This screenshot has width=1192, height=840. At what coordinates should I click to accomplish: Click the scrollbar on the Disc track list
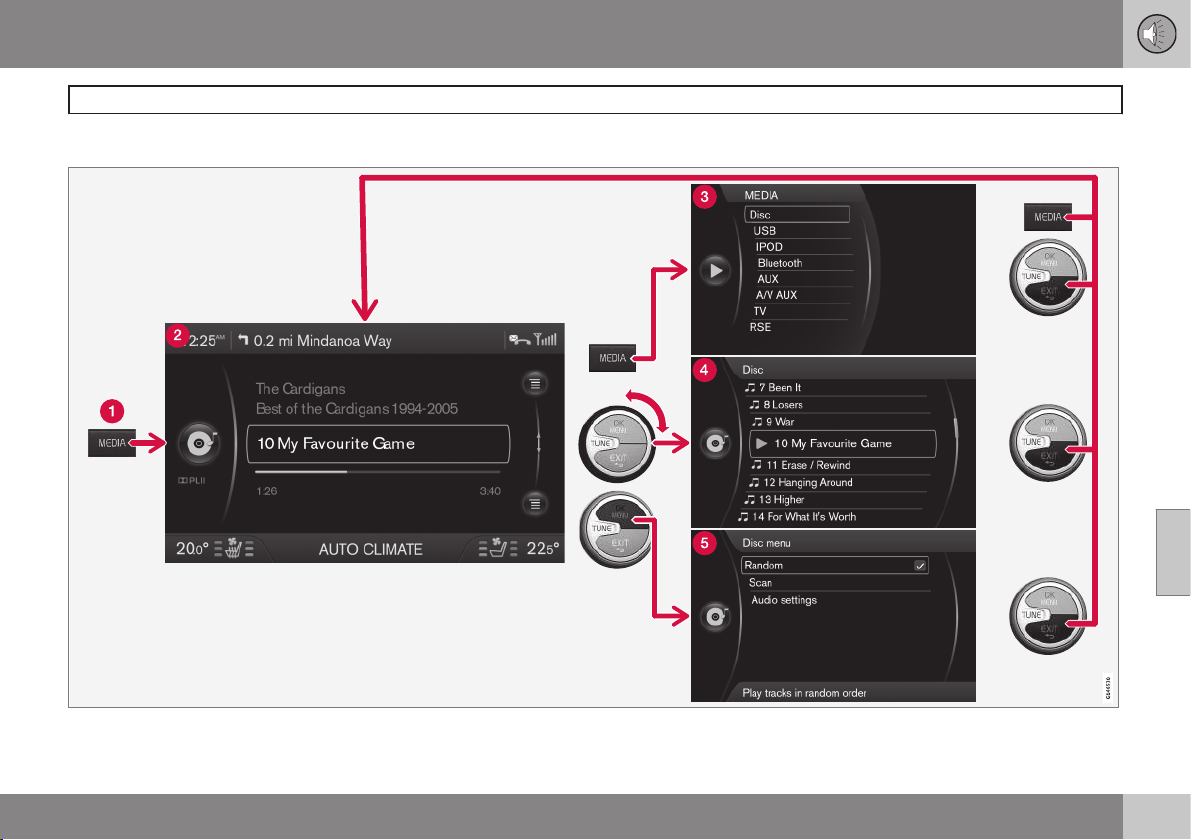click(x=956, y=427)
